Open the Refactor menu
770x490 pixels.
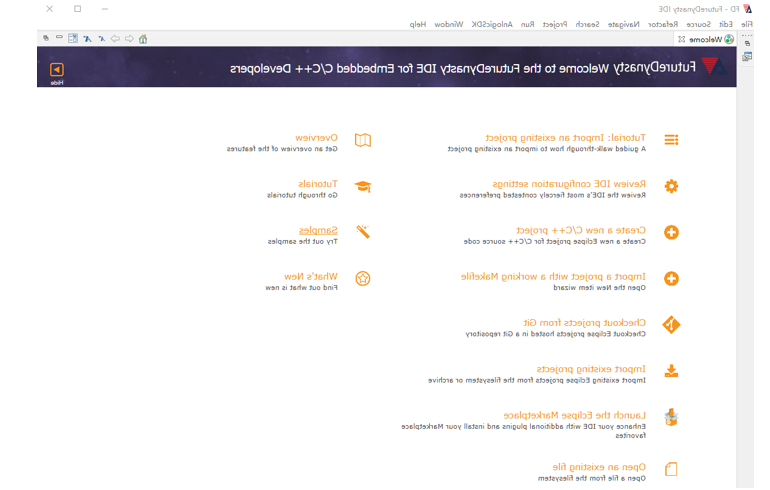pyautogui.click(x=663, y=24)
